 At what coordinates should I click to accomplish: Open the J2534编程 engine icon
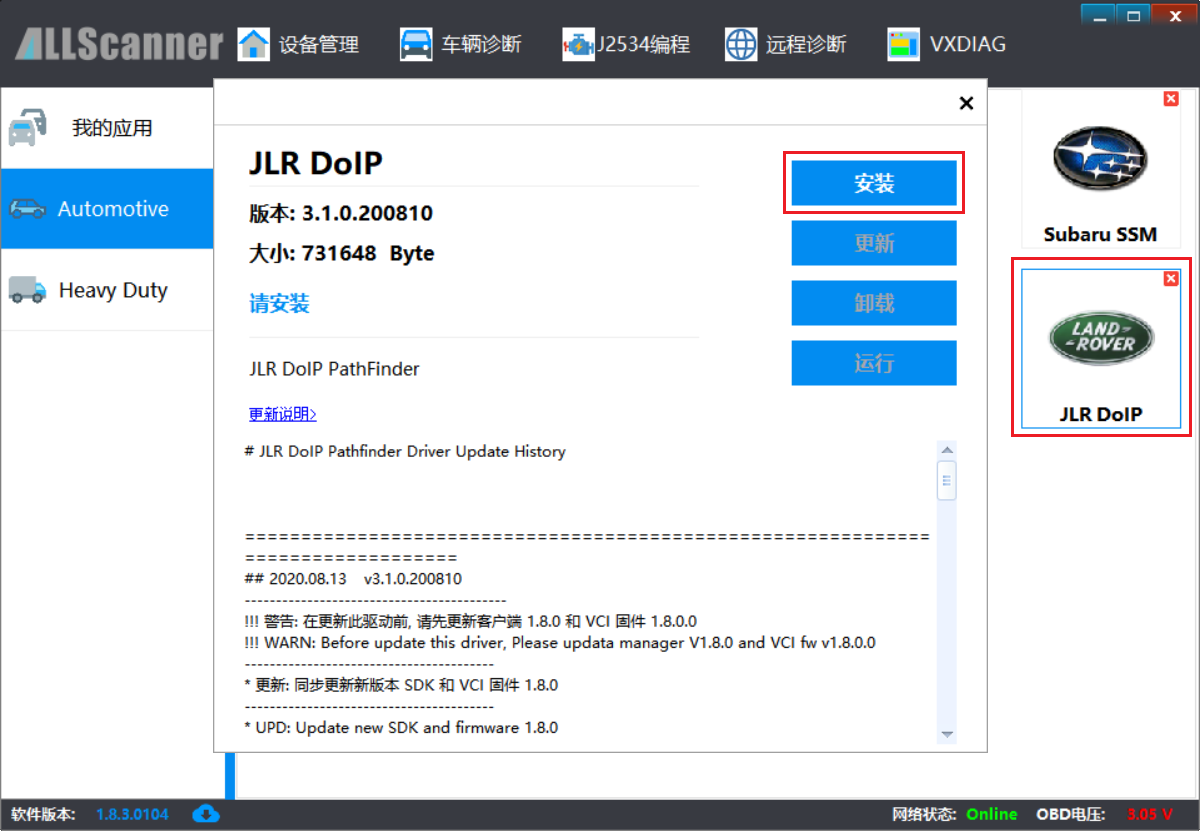pos(578,45)
